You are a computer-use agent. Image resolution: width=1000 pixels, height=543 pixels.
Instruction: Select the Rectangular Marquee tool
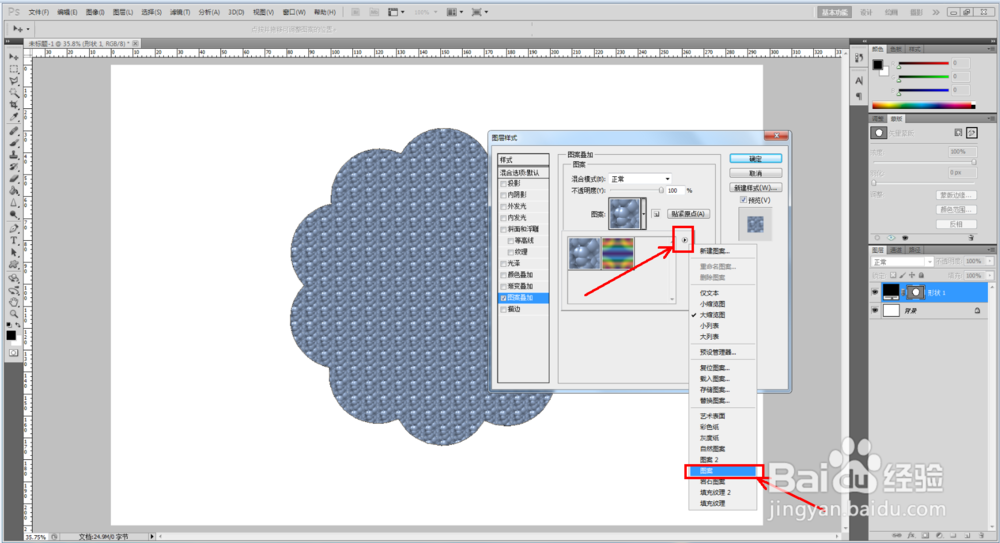(x=13, y=69)
